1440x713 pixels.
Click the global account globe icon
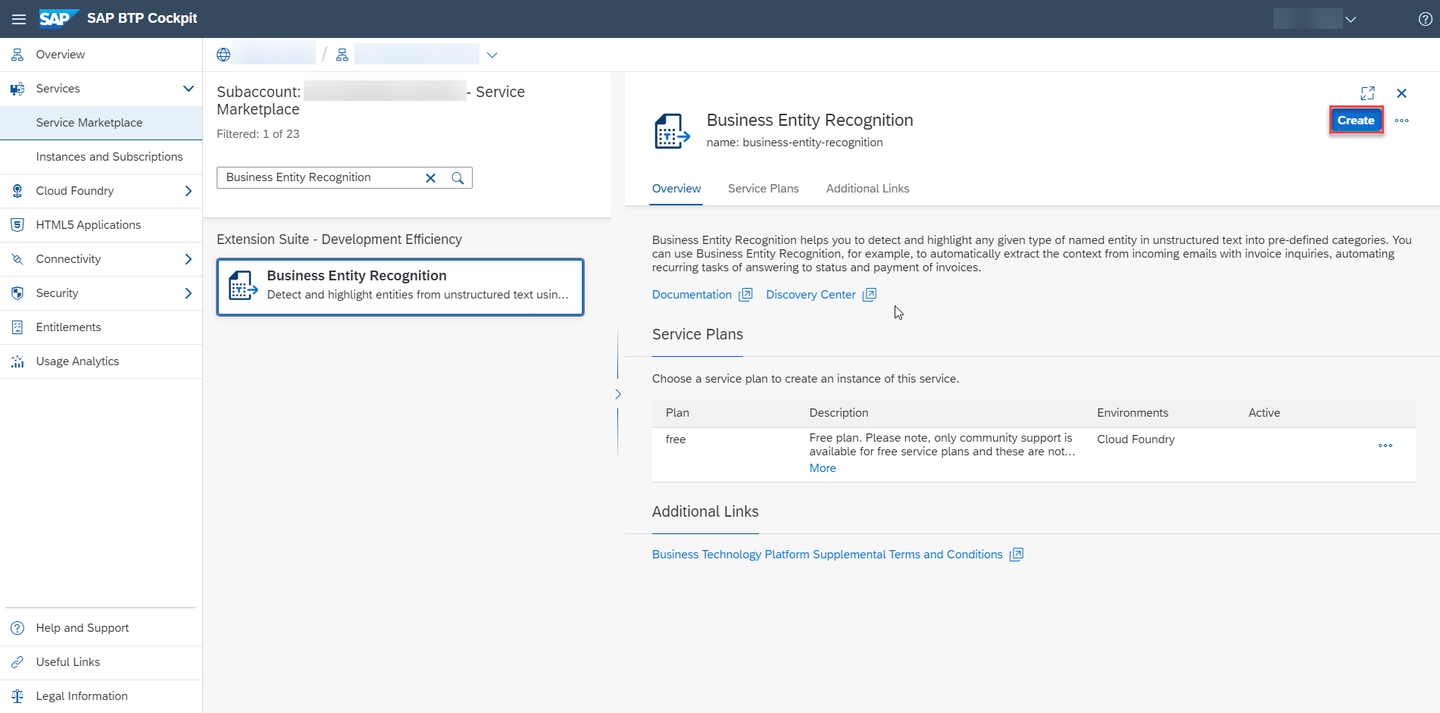tap(223, 55)
